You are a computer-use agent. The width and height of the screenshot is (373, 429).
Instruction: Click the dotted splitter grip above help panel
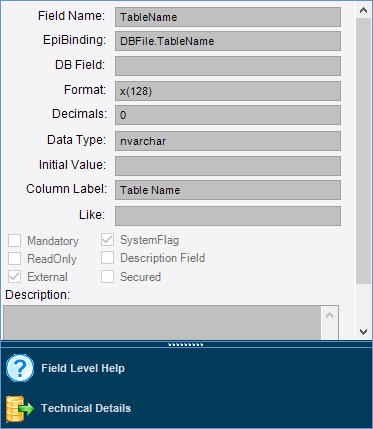(x=186, y=345)
